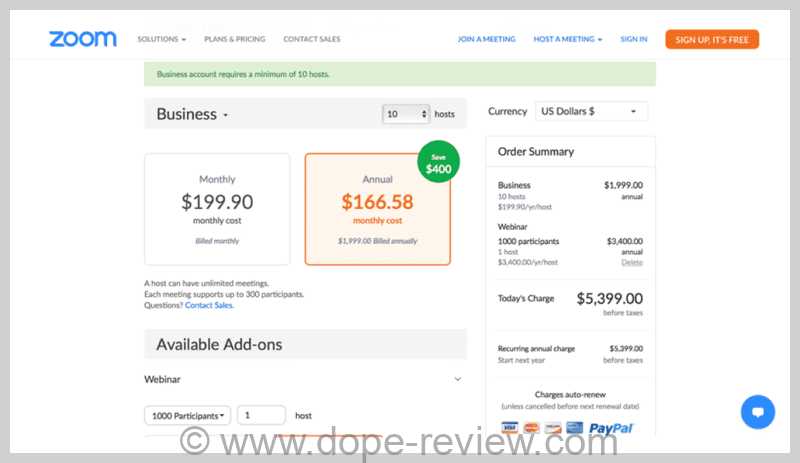Click the webinar host quantity field
The width and height of the screenshot is (800, 463).
click(261, 415)
